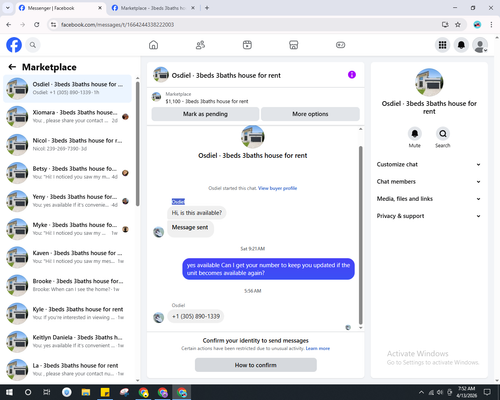The image size is (500, 400).
Task: Open the Betsy conversation
Action: coord(67,173)
